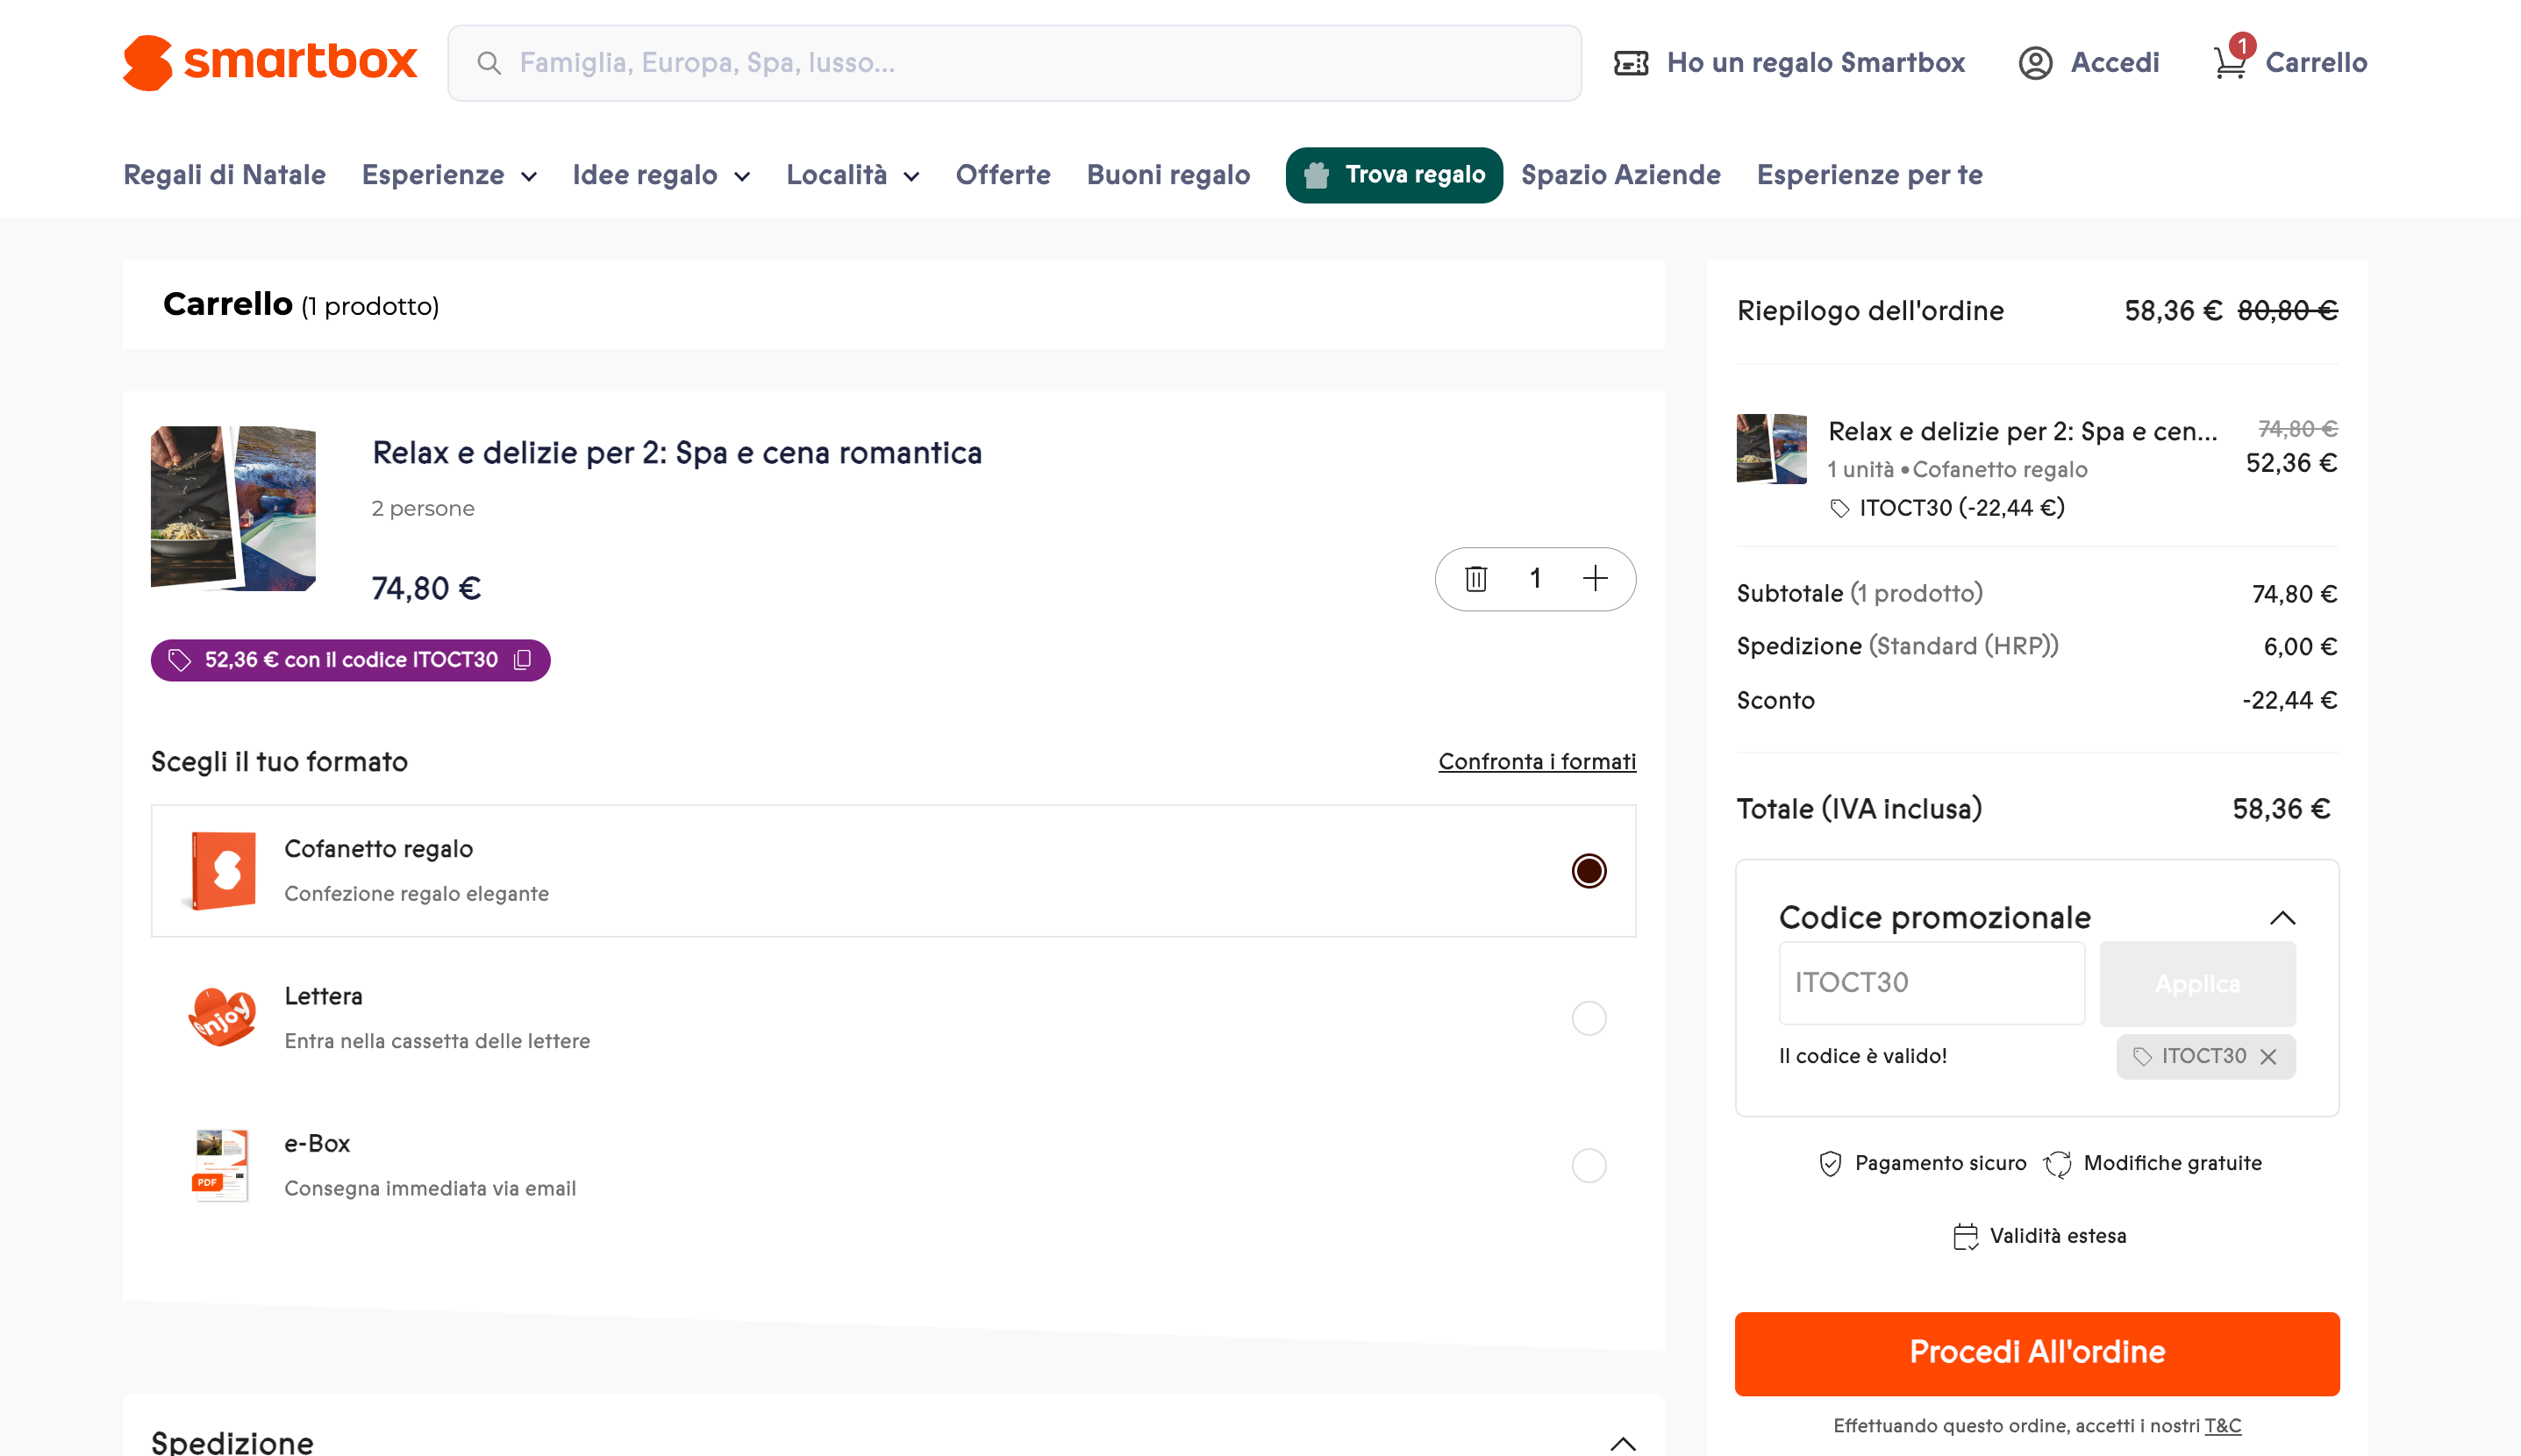Click purple 52,36 € ITOCT30 badge
The width and height of the screenshot is (2521, 1456).
(350, 660)
